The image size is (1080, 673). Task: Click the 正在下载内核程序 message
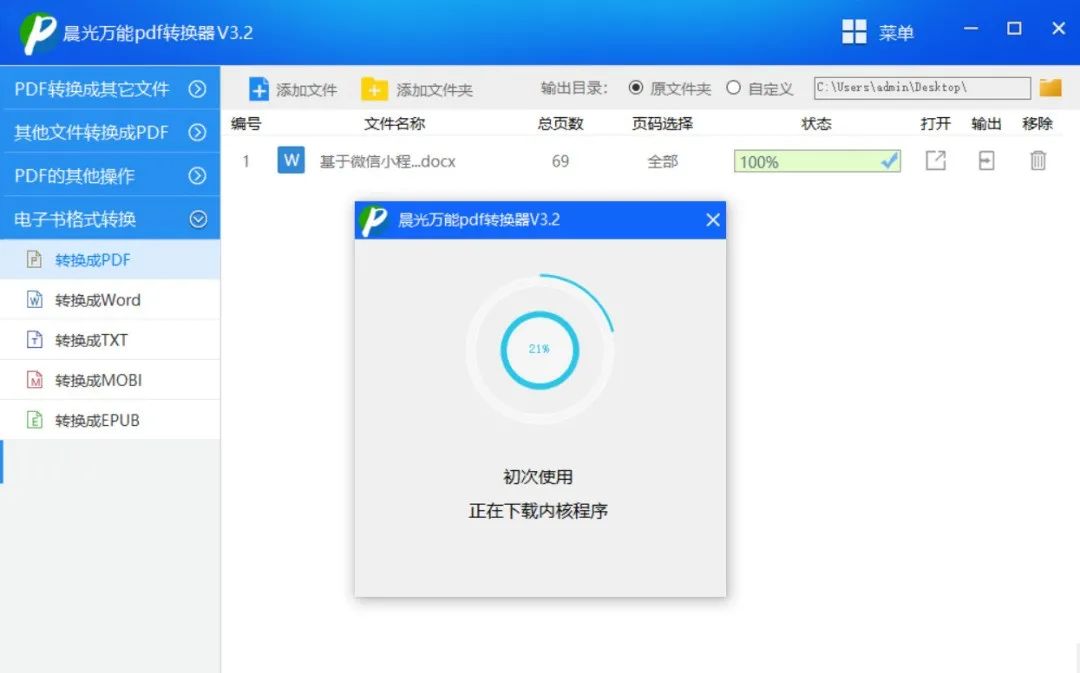pos(539,511)
